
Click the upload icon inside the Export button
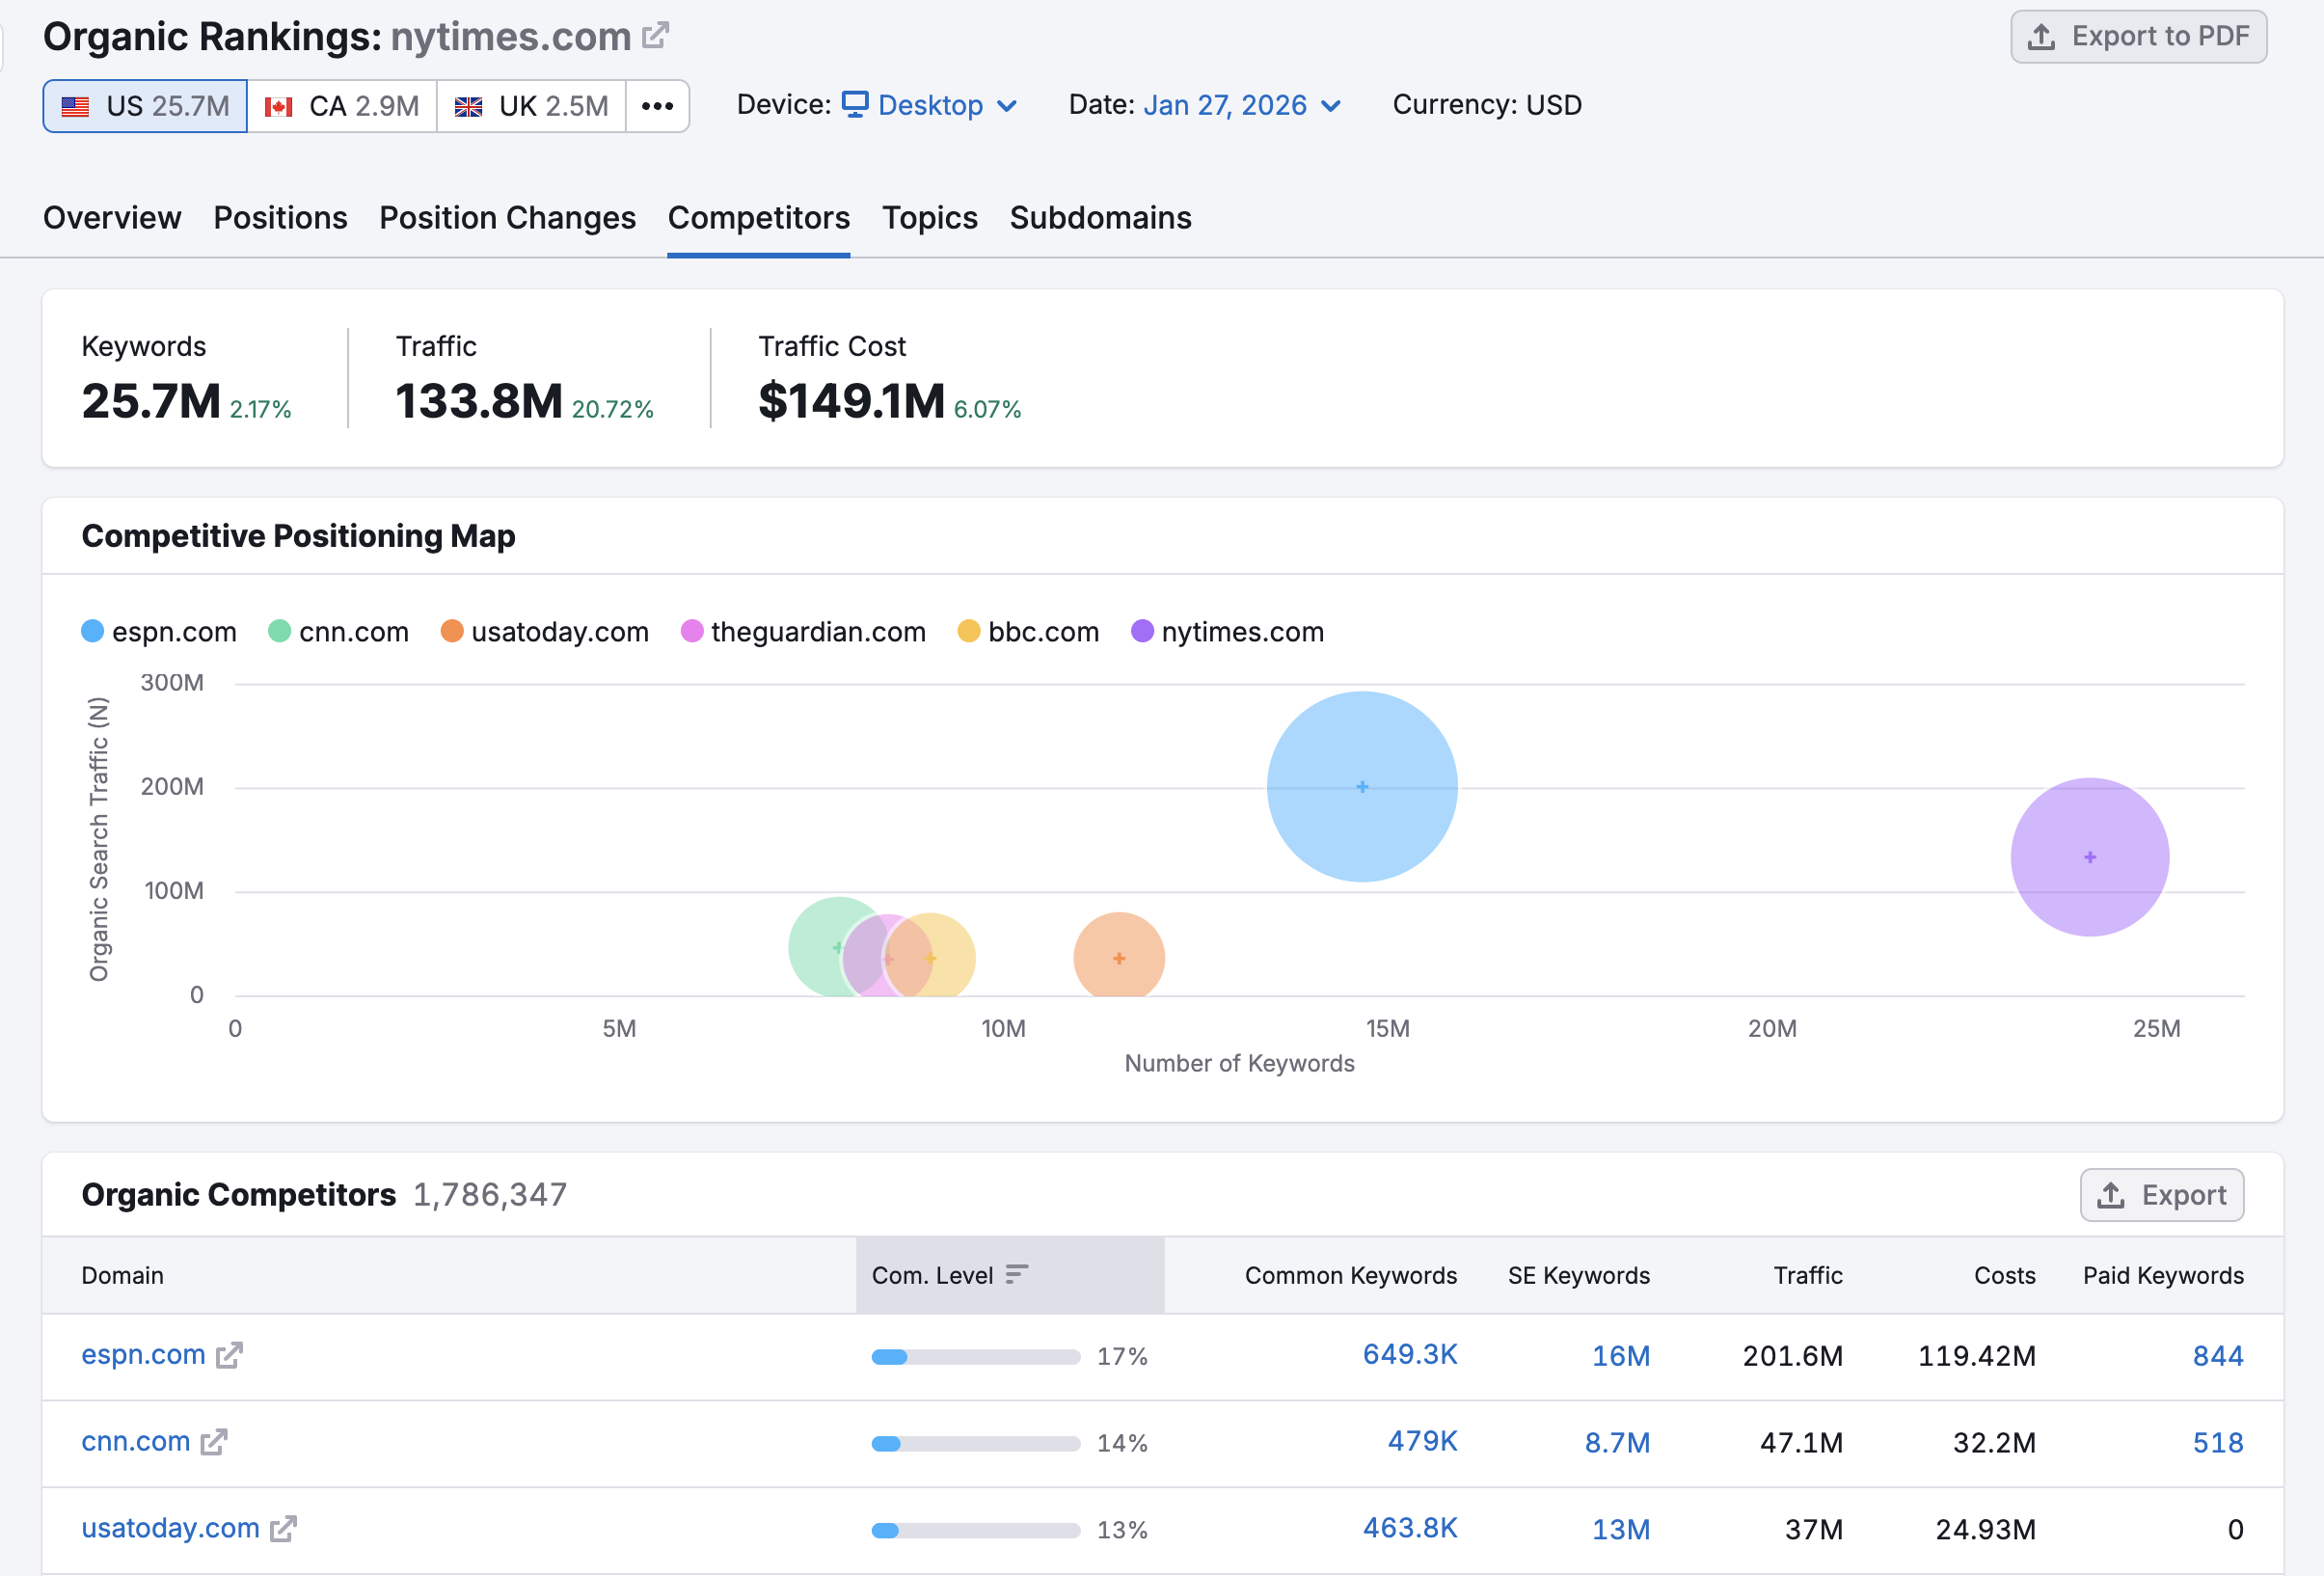pyautogui.click(x=2111, y=1194)
